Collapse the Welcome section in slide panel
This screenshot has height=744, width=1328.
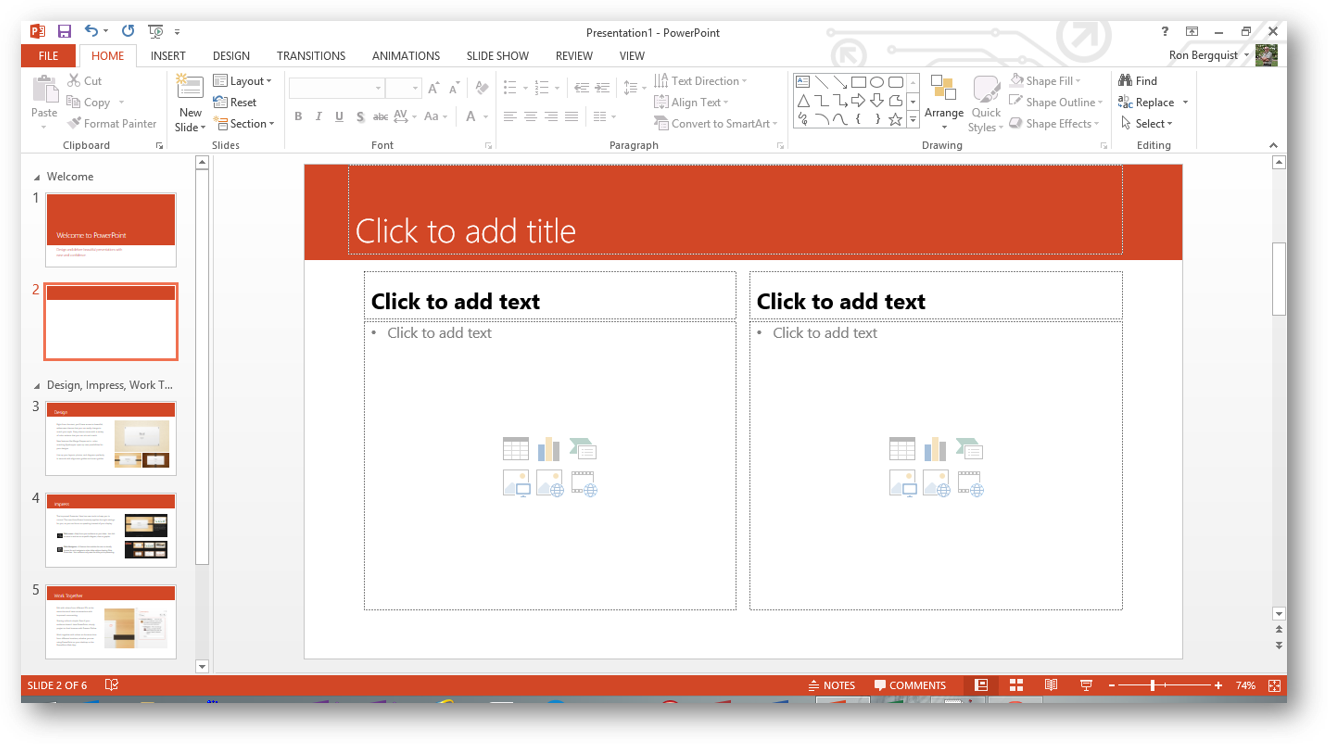coord(38,177)
